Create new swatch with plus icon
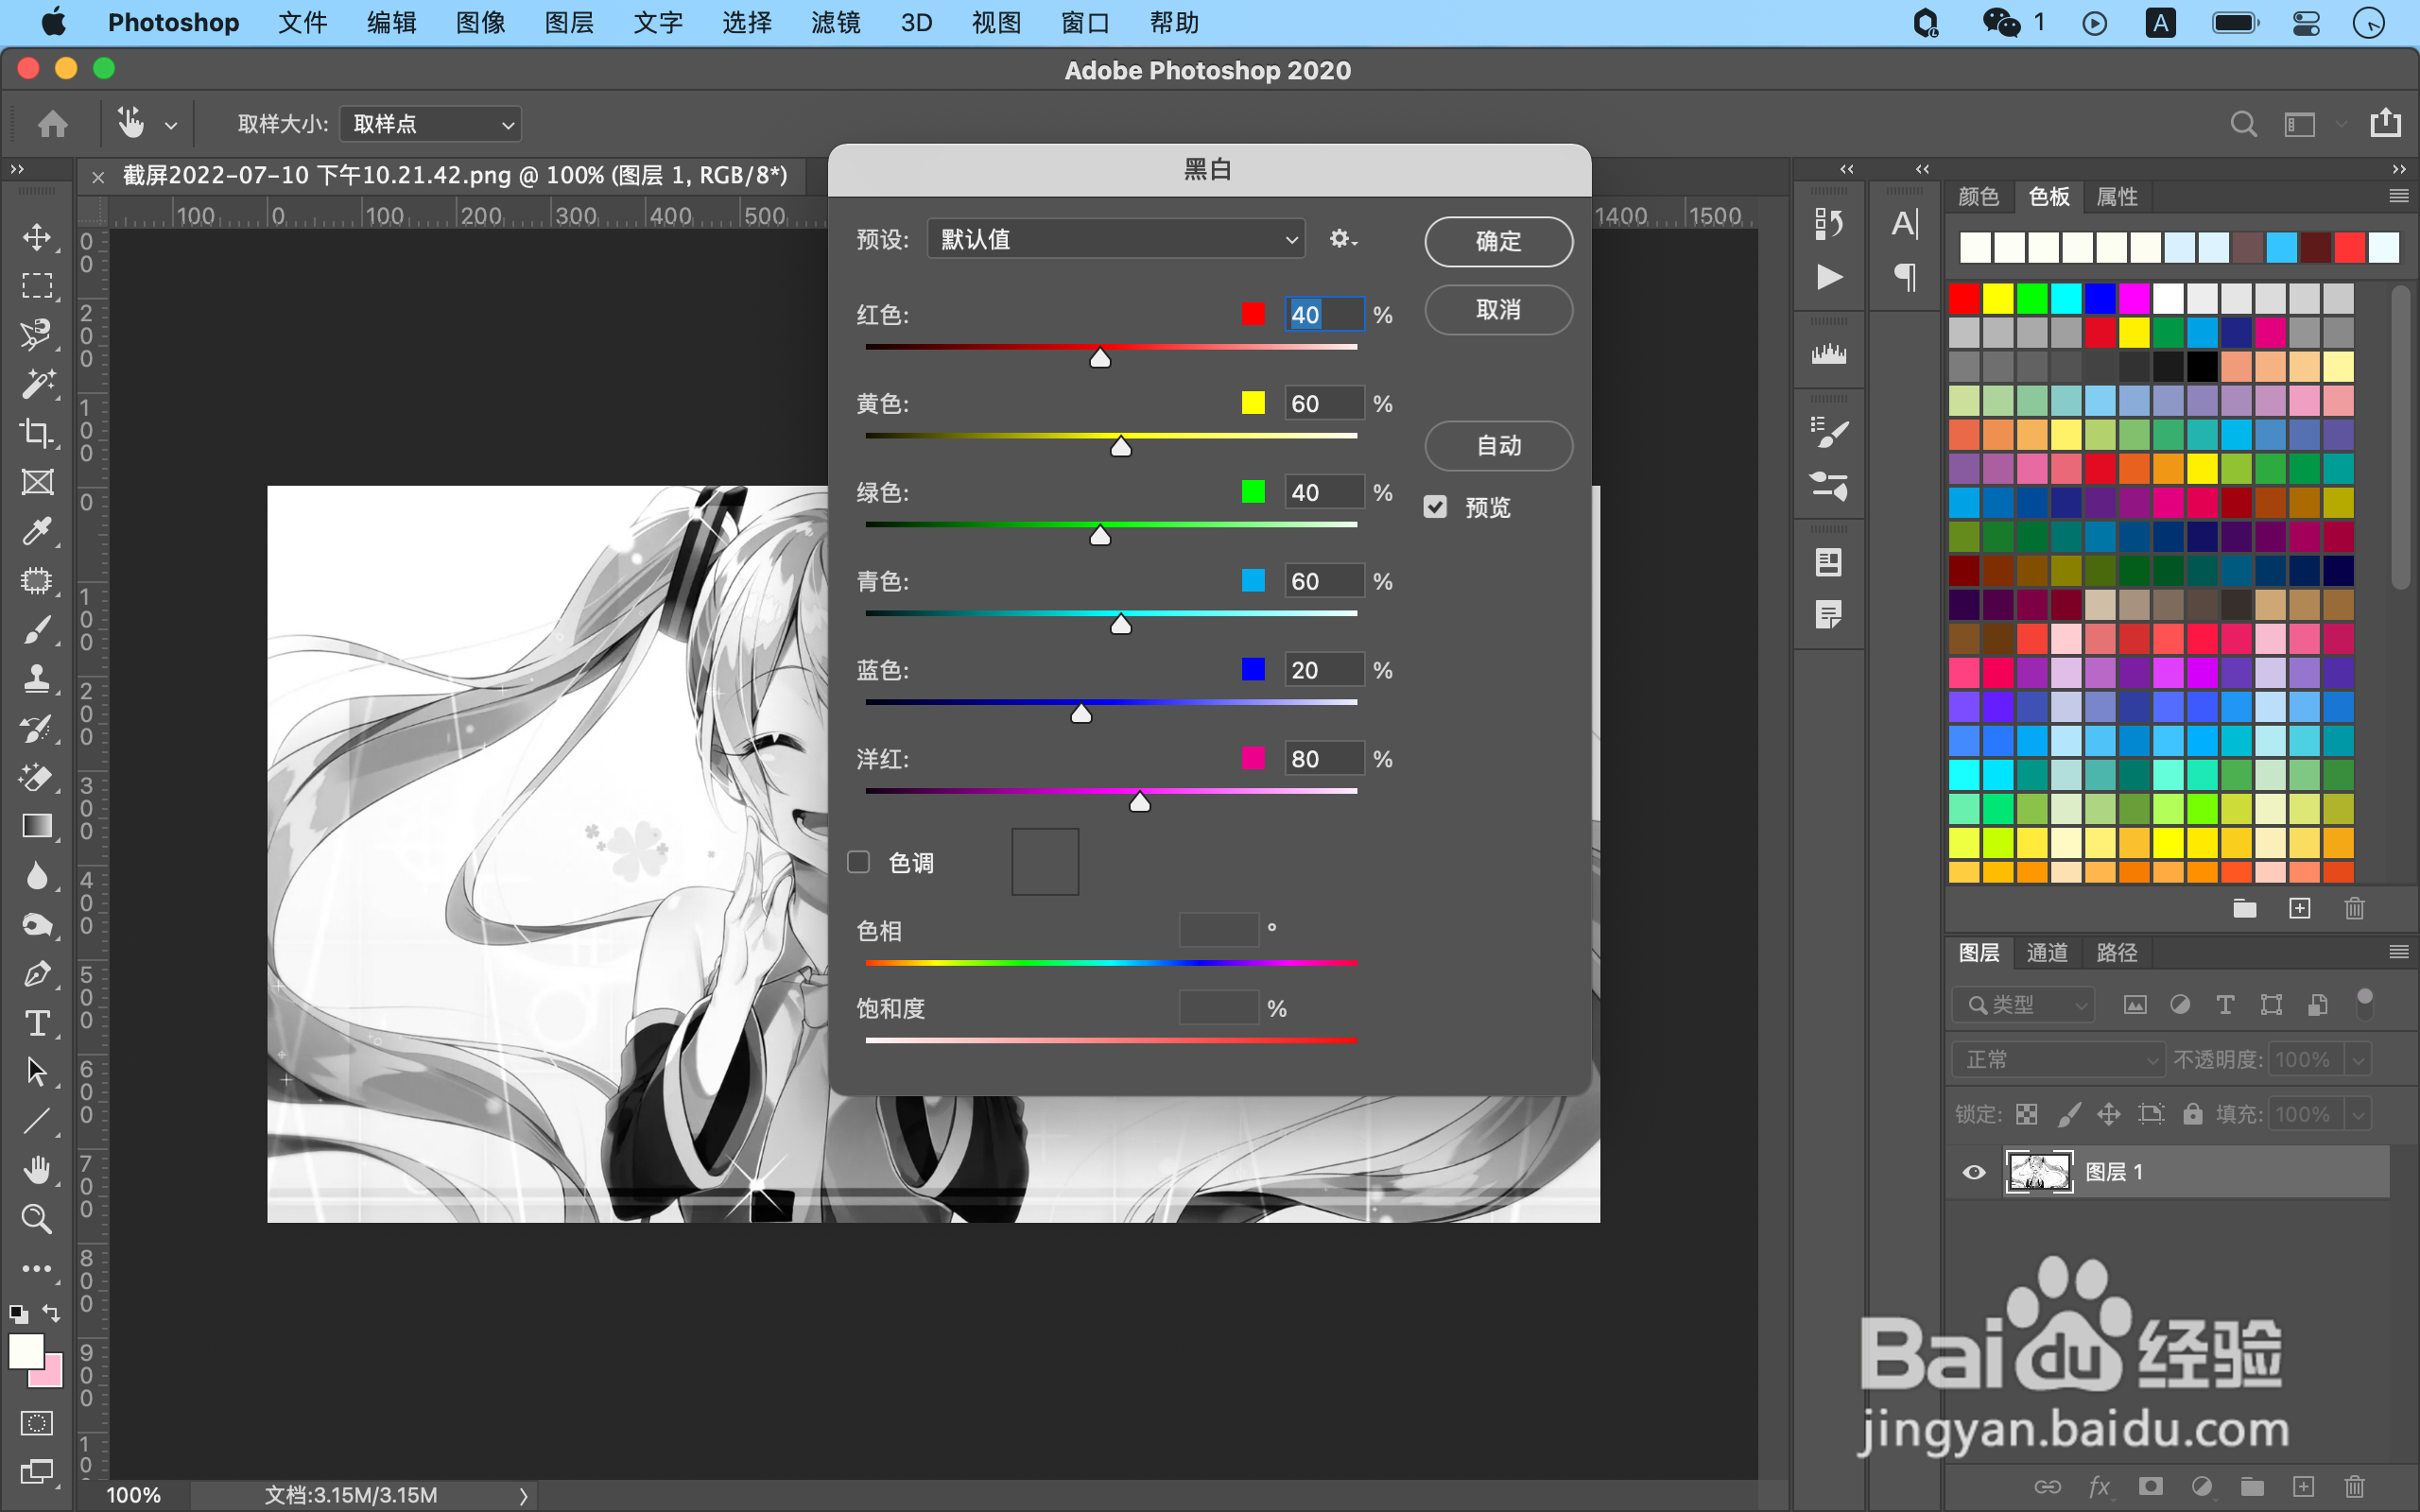Viewport: 2420px width, 1512px height. coord(2299,908)
